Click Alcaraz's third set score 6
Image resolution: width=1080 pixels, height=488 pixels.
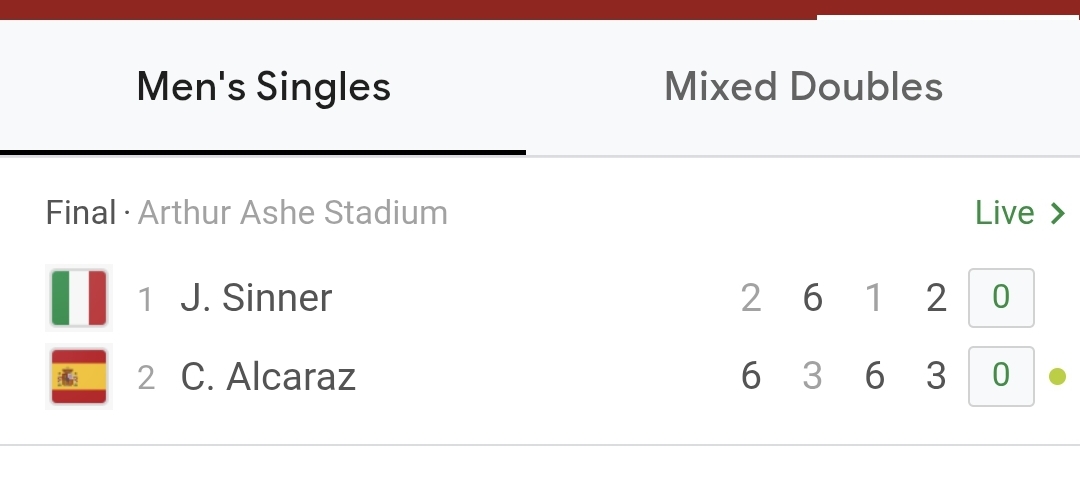click(x=875, y=377)
